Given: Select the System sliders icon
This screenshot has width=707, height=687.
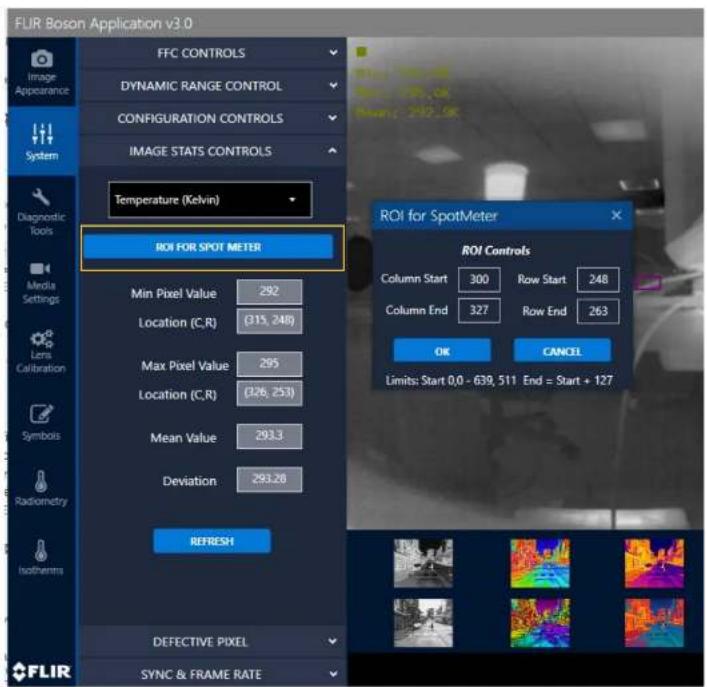Looking at the screenshot, I should coord(42,134).
